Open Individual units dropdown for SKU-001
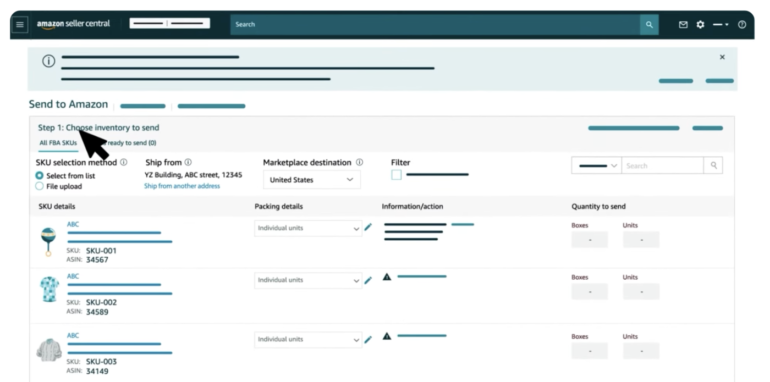The height and width of the screenshot is (382, 770). (x=308, y=228)
